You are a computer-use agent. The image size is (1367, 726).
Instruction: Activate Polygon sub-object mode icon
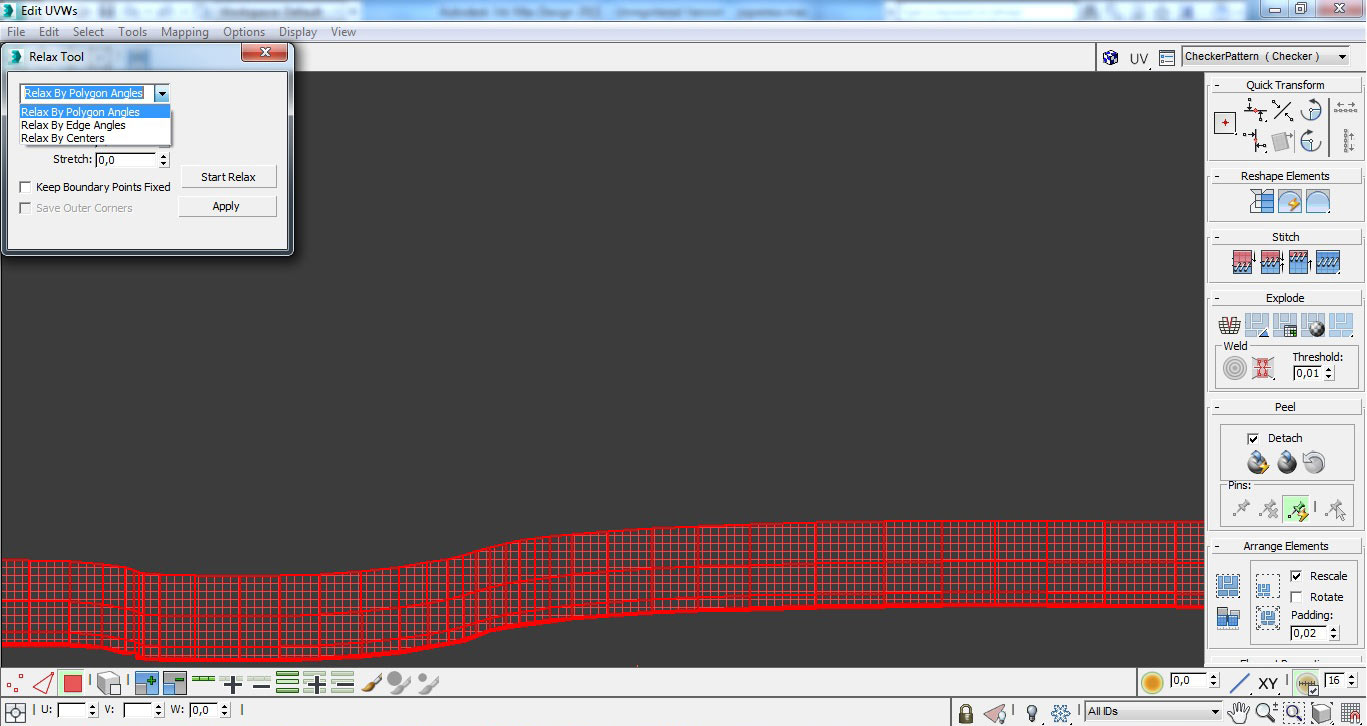pos(72,684)
